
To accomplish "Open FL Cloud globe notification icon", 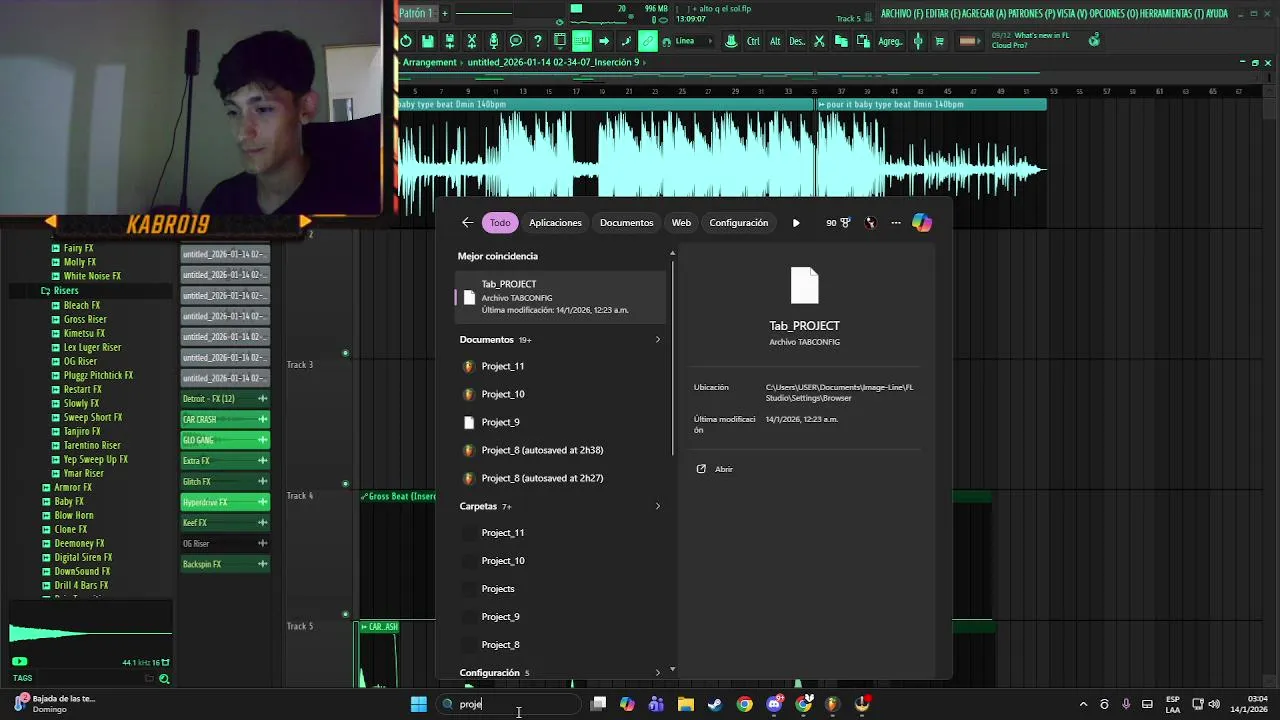I will [x=1095, y=40].
